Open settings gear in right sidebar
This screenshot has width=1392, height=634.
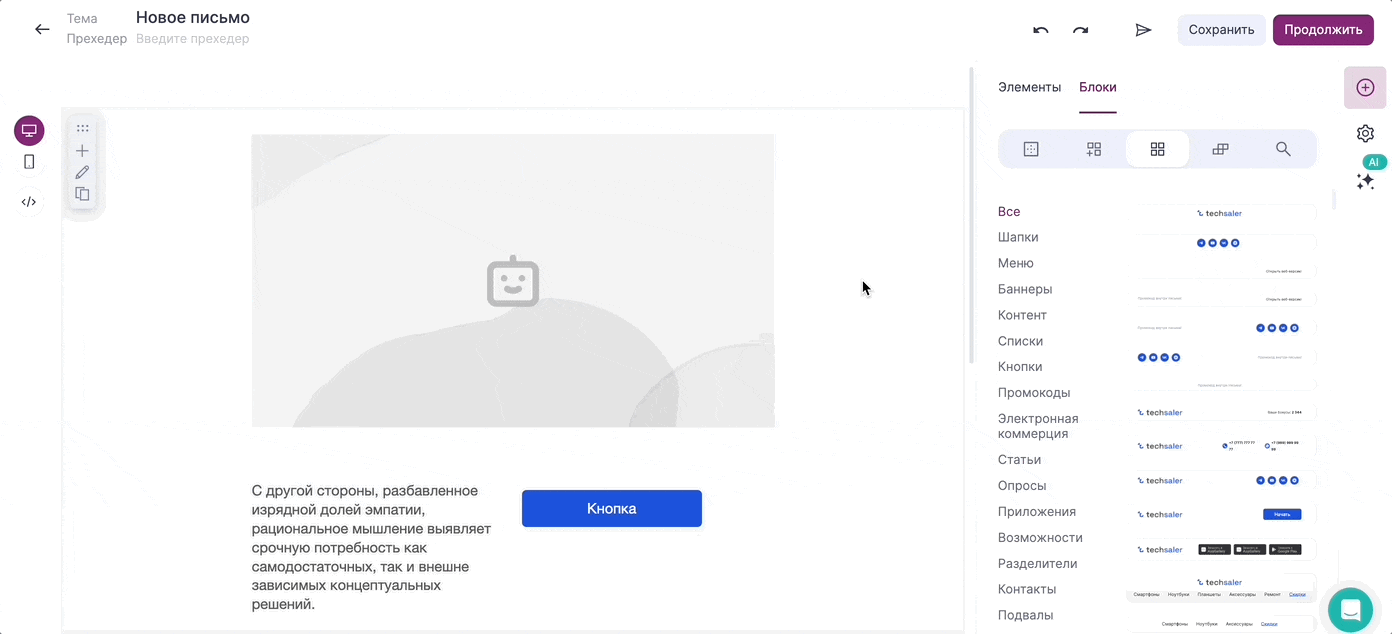click(x=1365, y=133)
